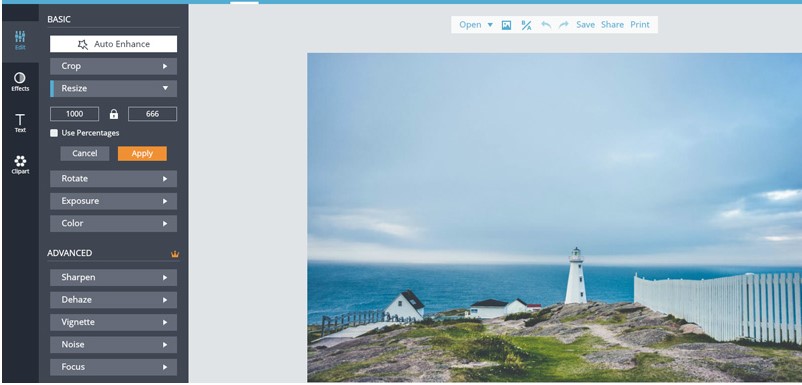Open the Text tool icon
The image size is (802, 385).
pos(20,120)
